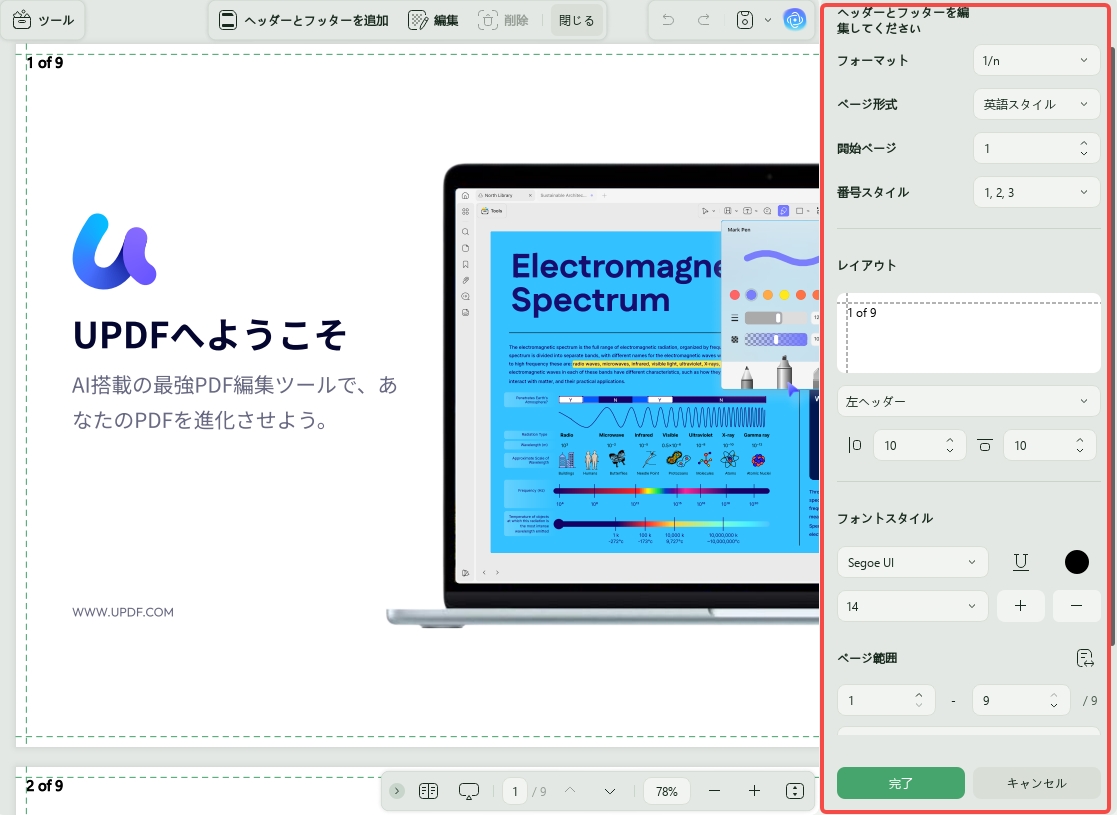Increase 開始ページ with the up arrow
This screenshot has height=815, width=1117.
1084,142
